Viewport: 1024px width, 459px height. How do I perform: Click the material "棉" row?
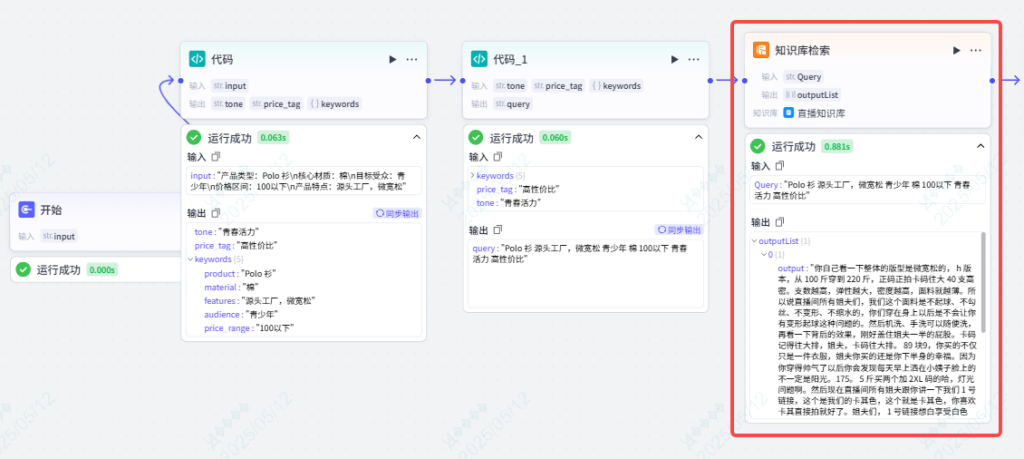pyautogui.click(x=232, y=287)
